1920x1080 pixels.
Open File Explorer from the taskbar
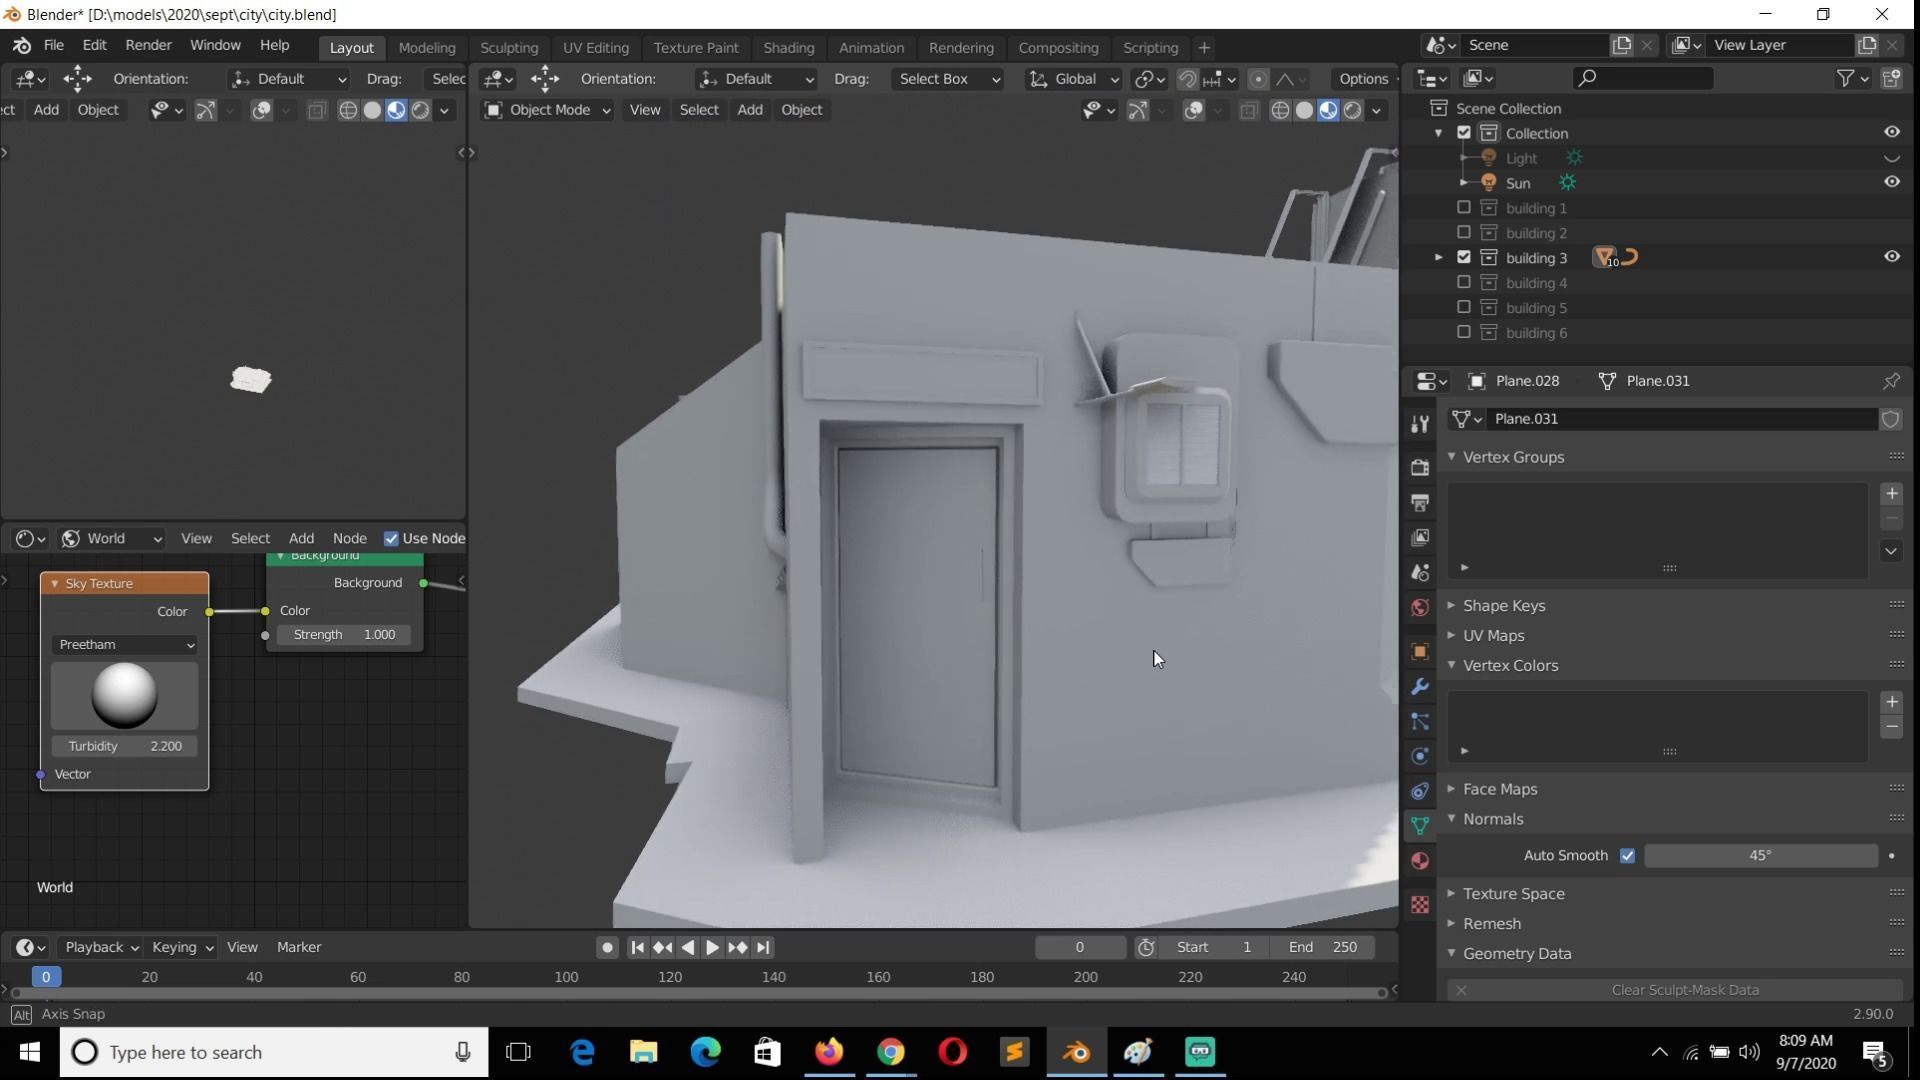643,1052
